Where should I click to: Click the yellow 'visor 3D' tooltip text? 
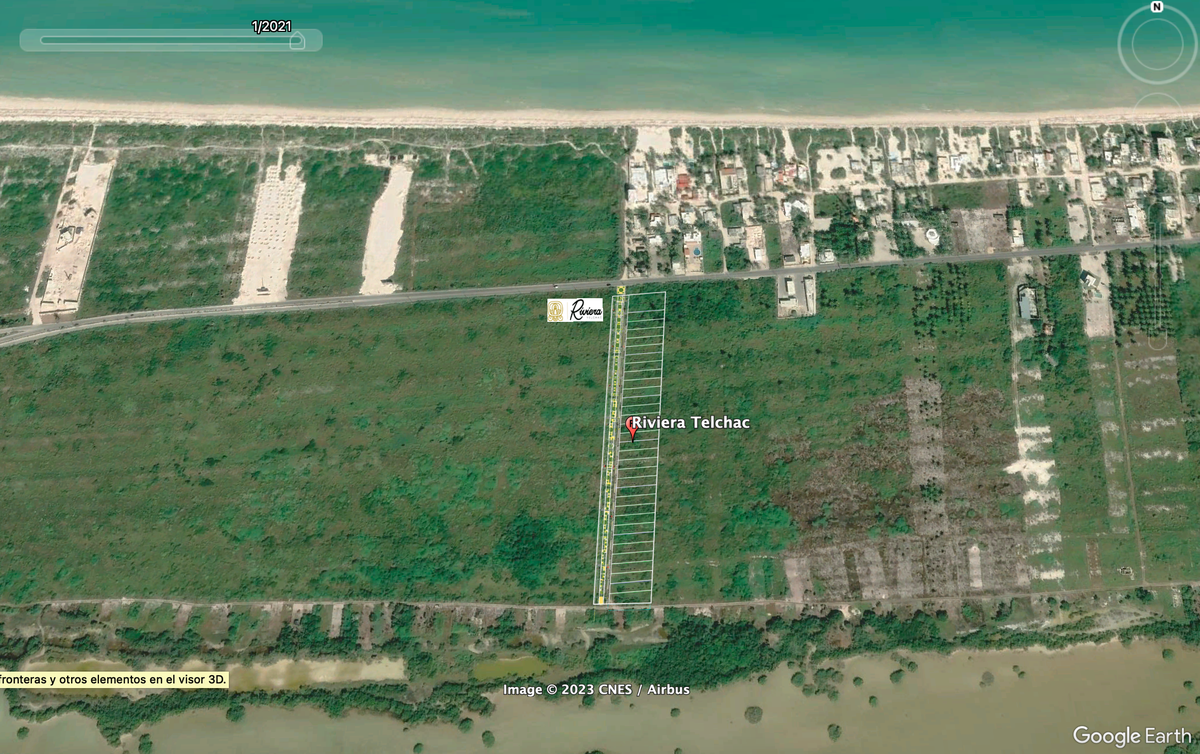point(114,679)
